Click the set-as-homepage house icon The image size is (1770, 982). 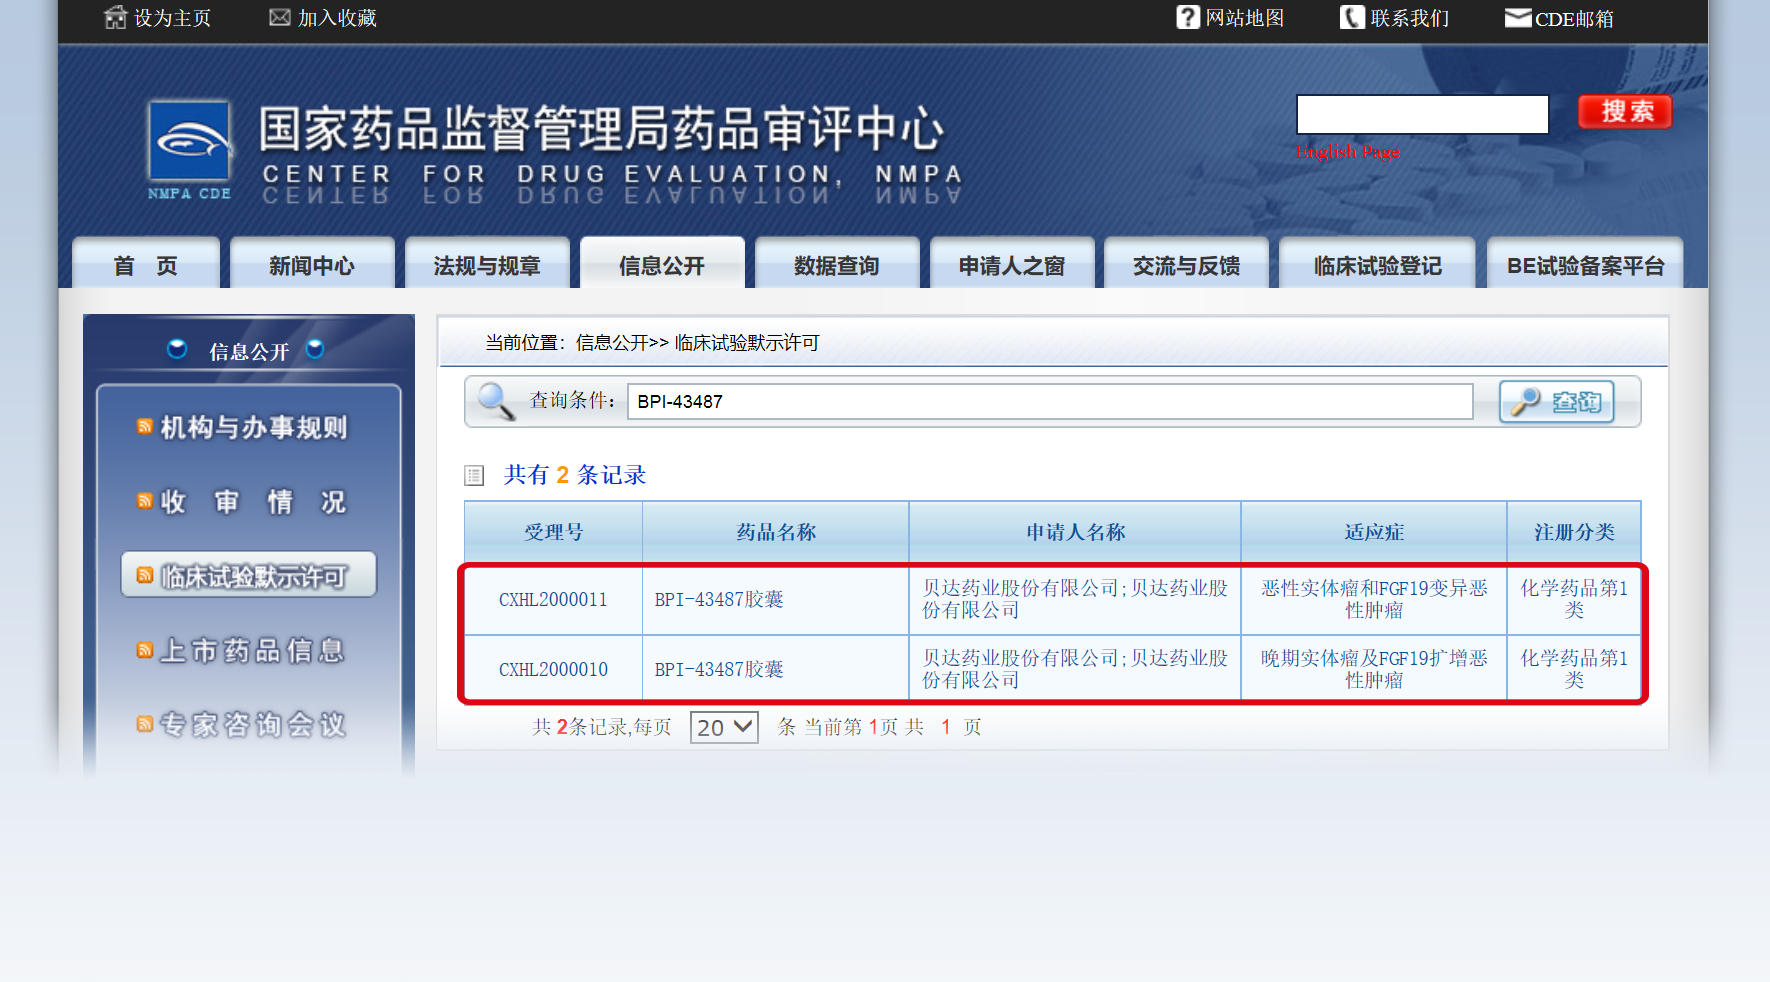115,17
